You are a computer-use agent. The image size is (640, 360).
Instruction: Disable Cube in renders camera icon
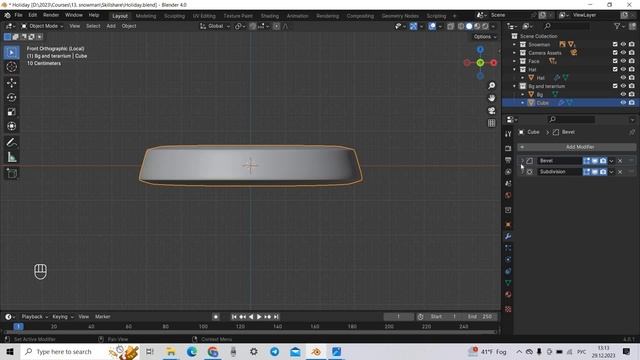631,103
